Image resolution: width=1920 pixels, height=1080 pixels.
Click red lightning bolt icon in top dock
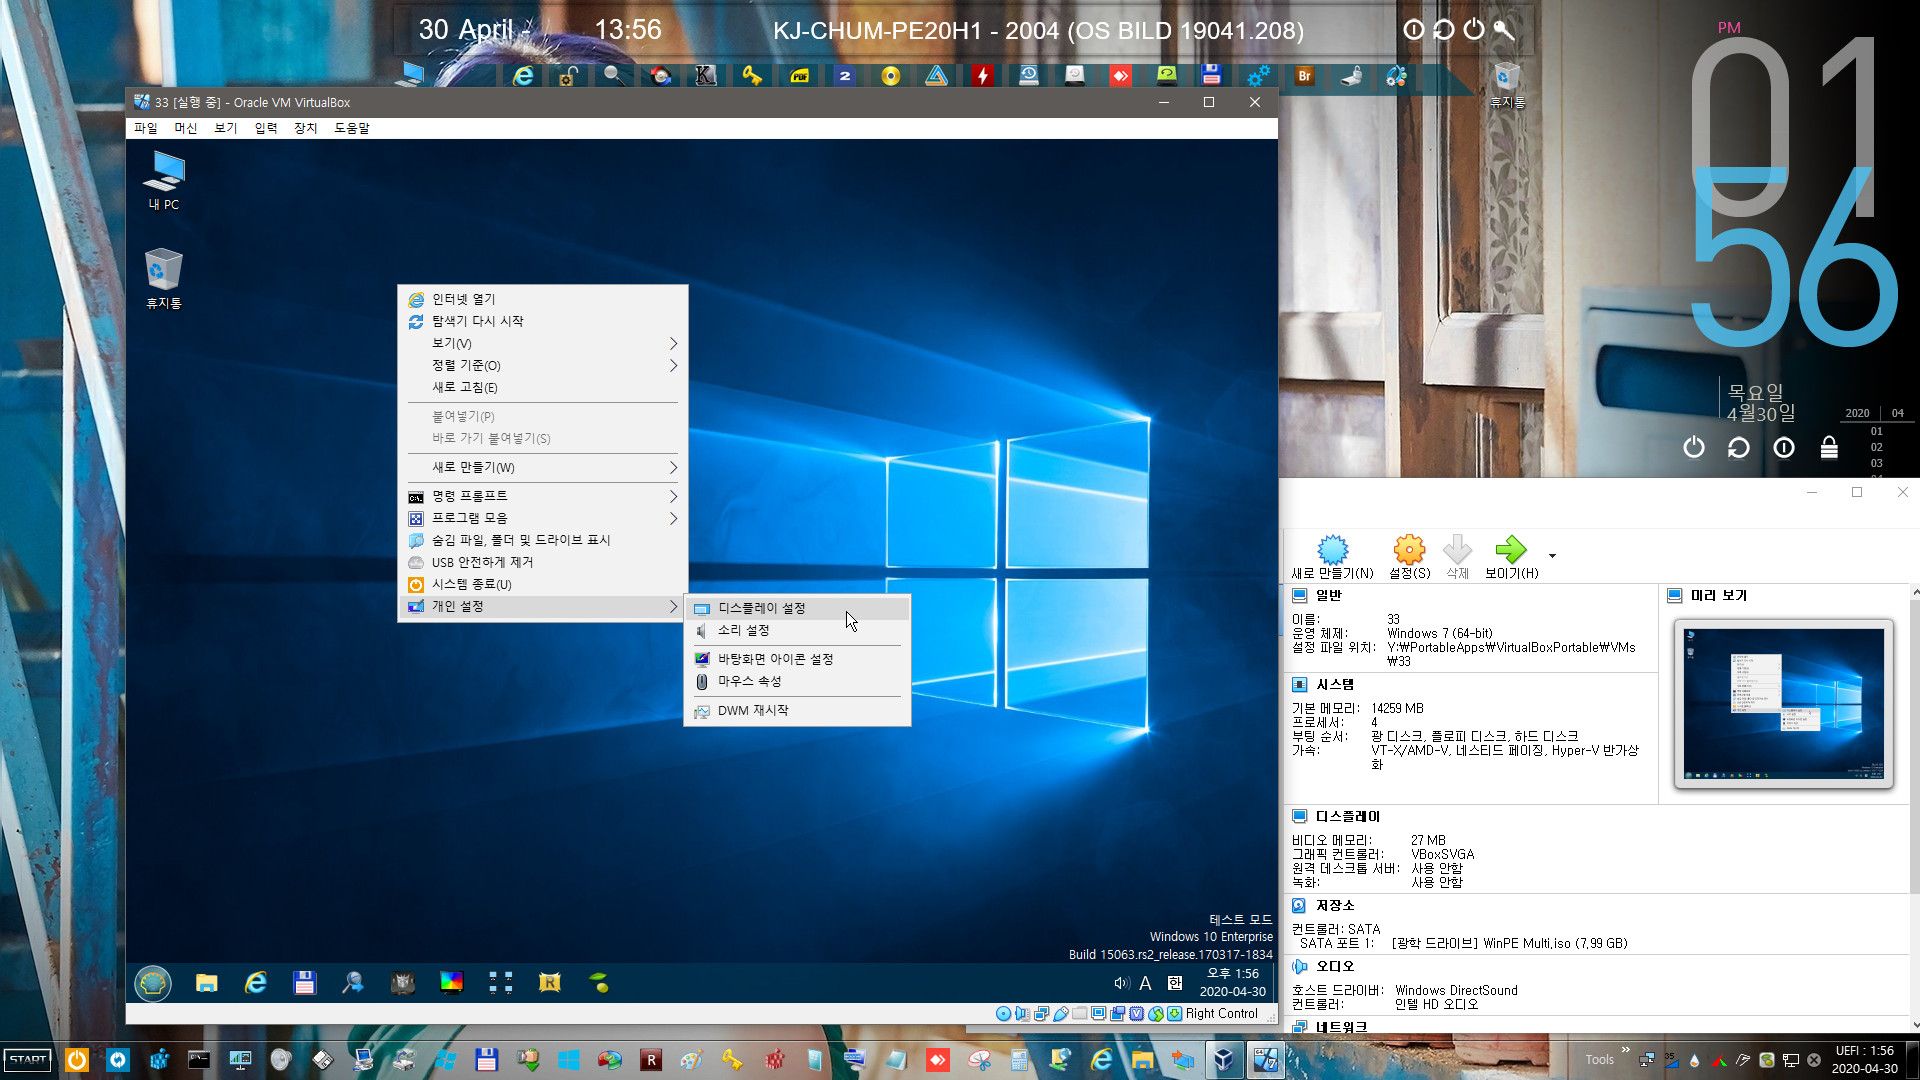(x=983, y=75)
